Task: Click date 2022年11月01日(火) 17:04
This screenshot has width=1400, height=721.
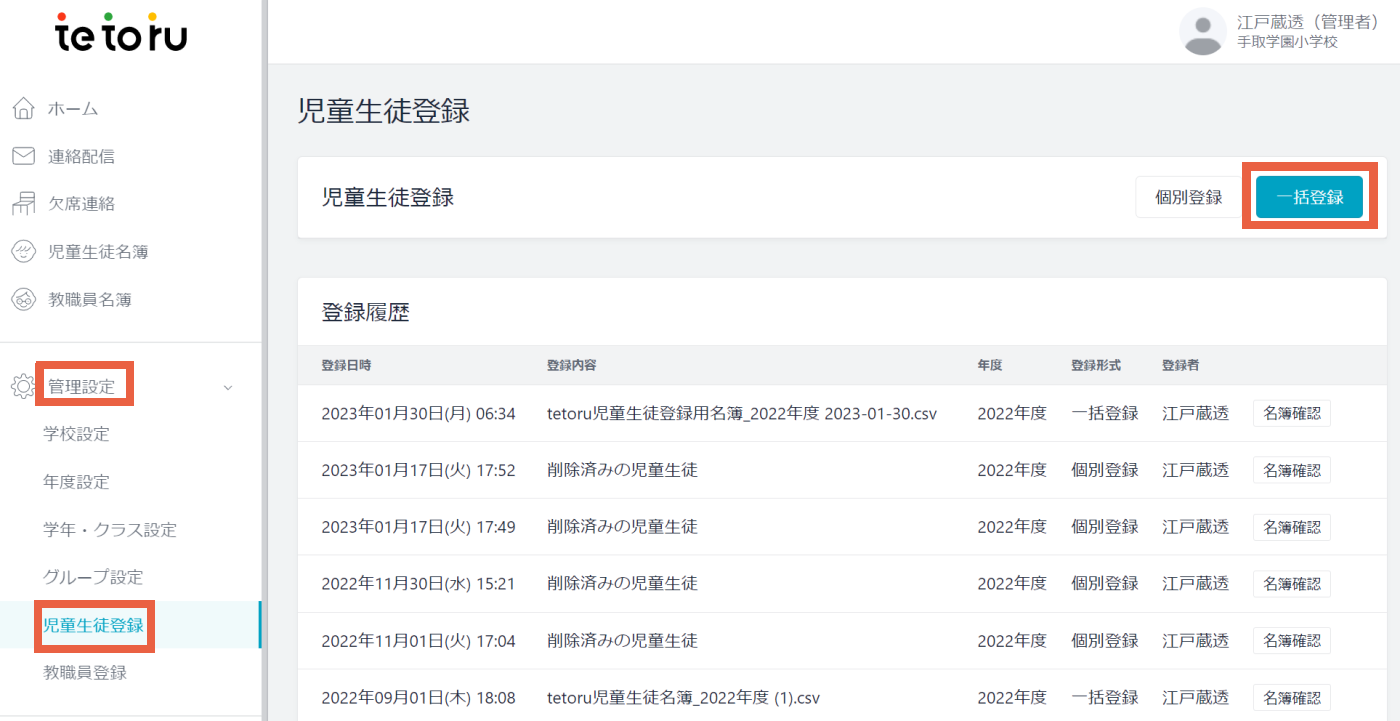Action: (418, 640)
